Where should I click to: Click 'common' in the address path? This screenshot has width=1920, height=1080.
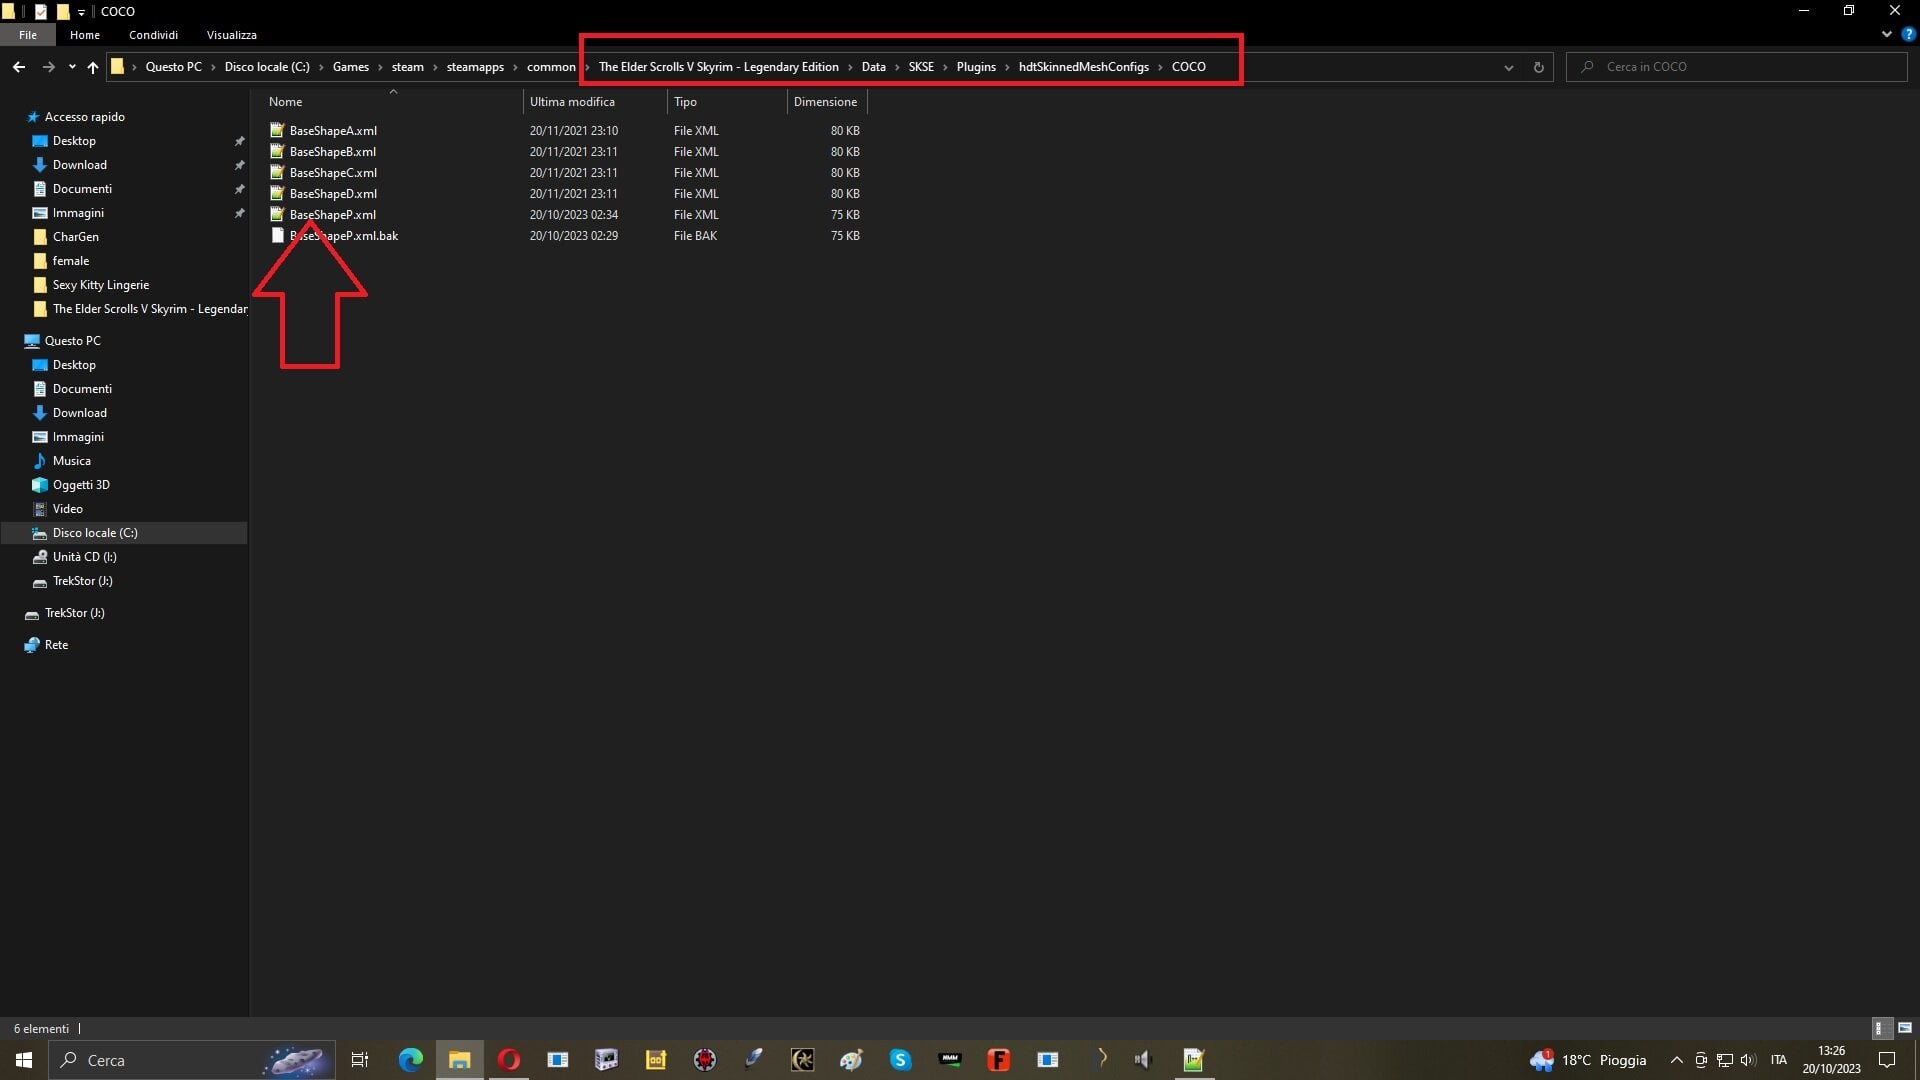pos(551,67)
